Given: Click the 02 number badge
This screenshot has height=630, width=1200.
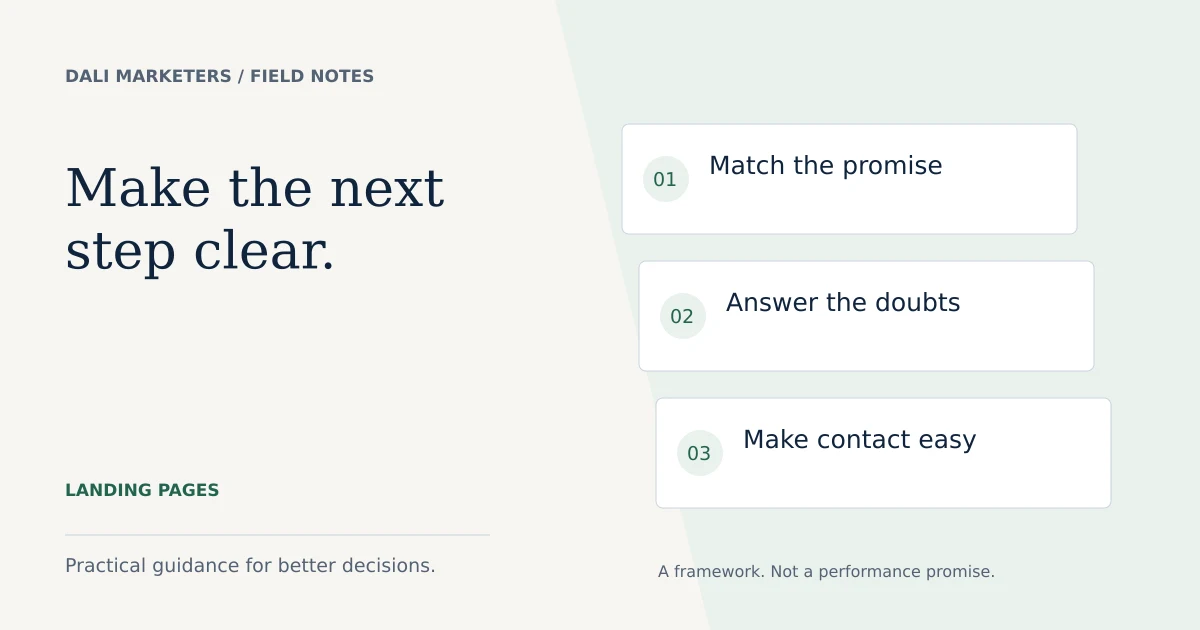Looking at the screenshot, I should point(682,316).
